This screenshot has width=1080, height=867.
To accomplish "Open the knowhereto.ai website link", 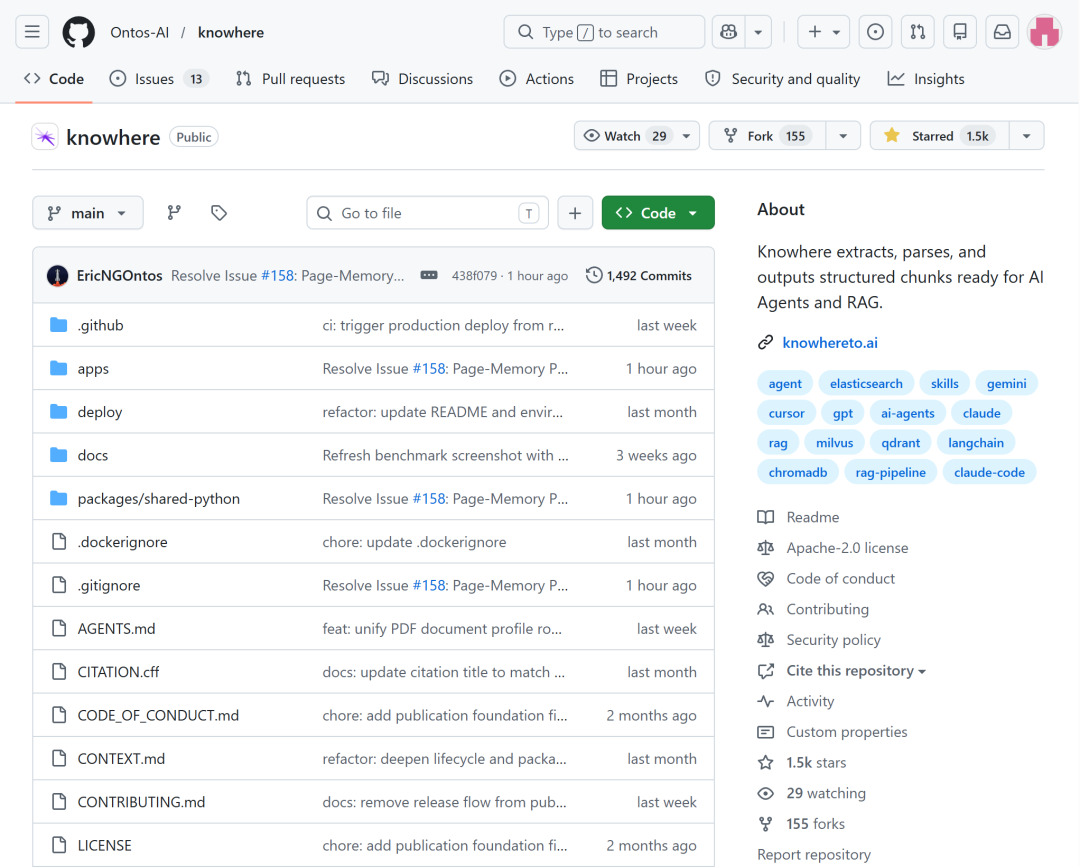I will (830, 342).
